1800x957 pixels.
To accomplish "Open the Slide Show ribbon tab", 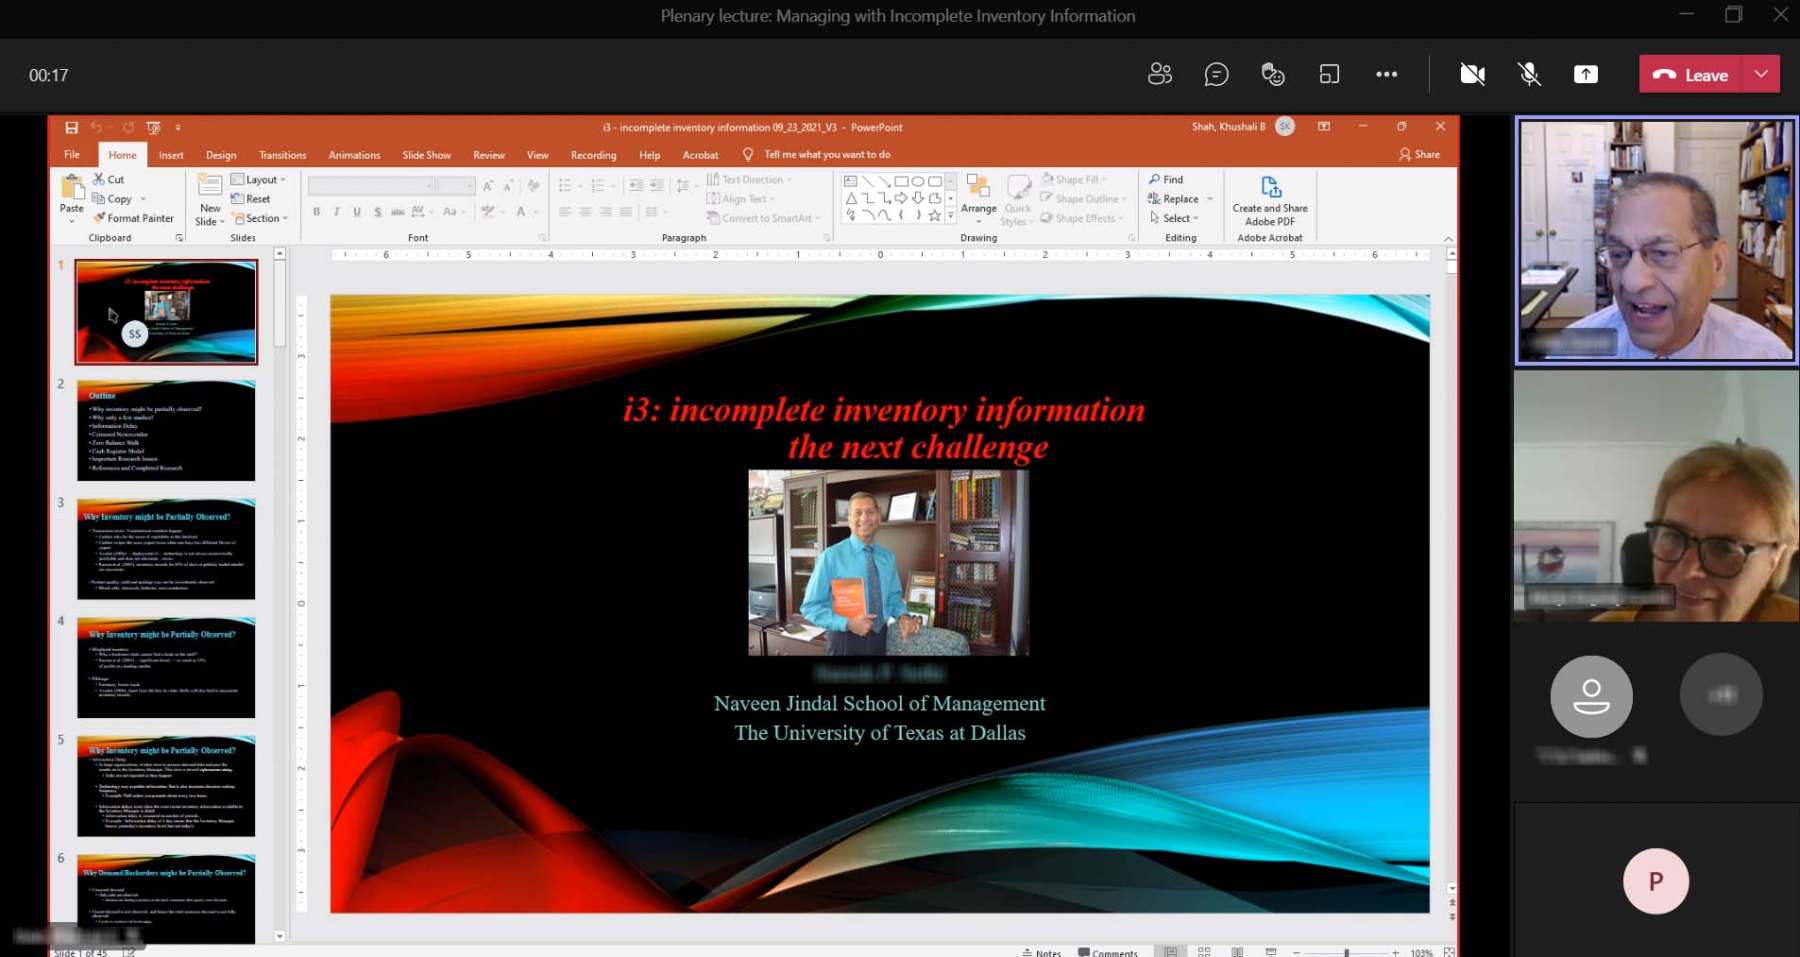I will 426,155.
